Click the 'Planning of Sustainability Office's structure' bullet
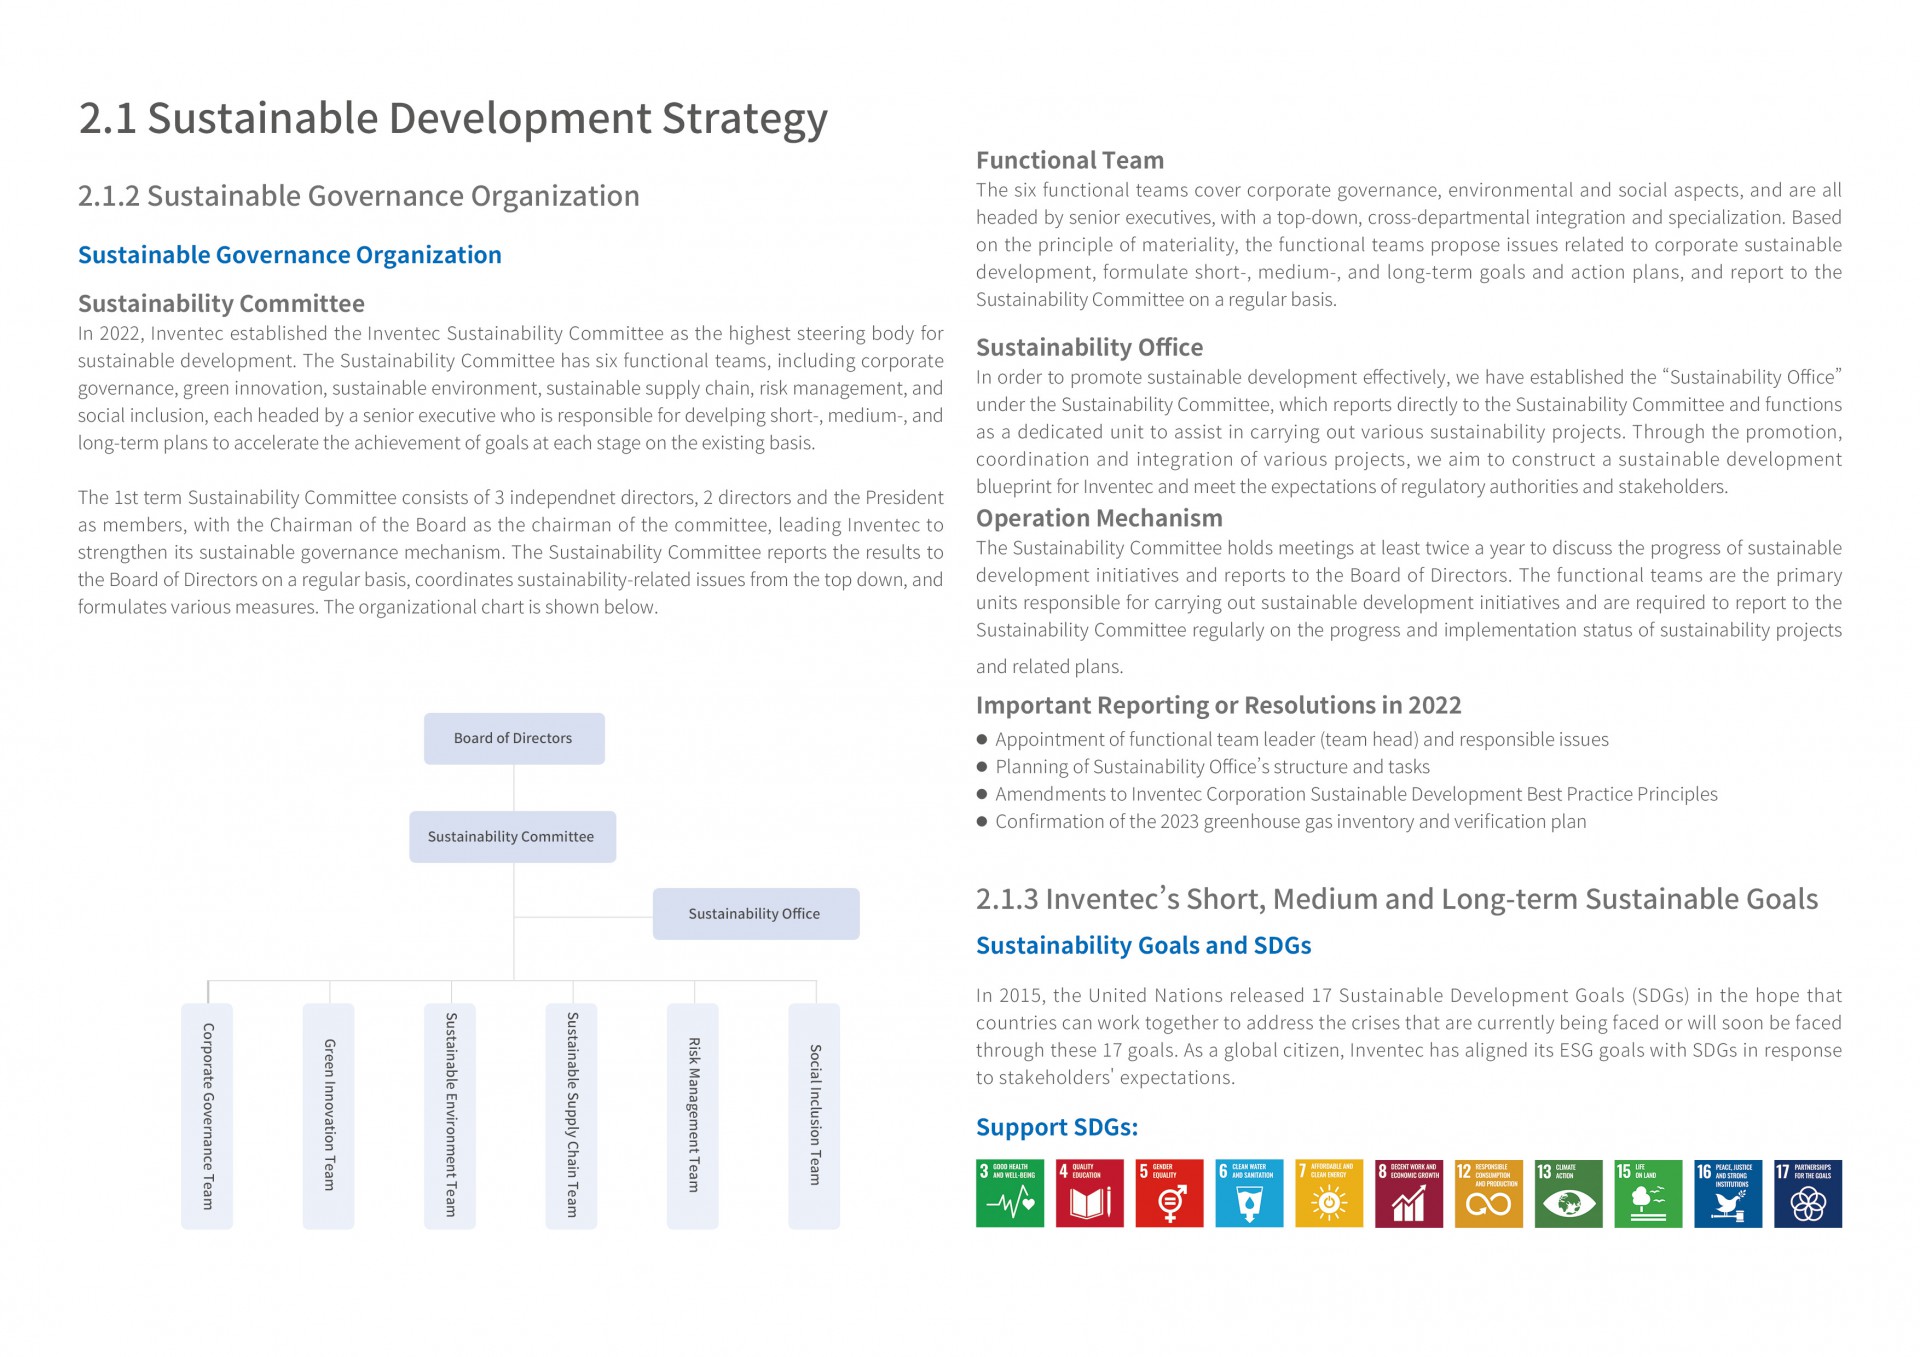1920x1357 pixels. [x=1203, y=767]
